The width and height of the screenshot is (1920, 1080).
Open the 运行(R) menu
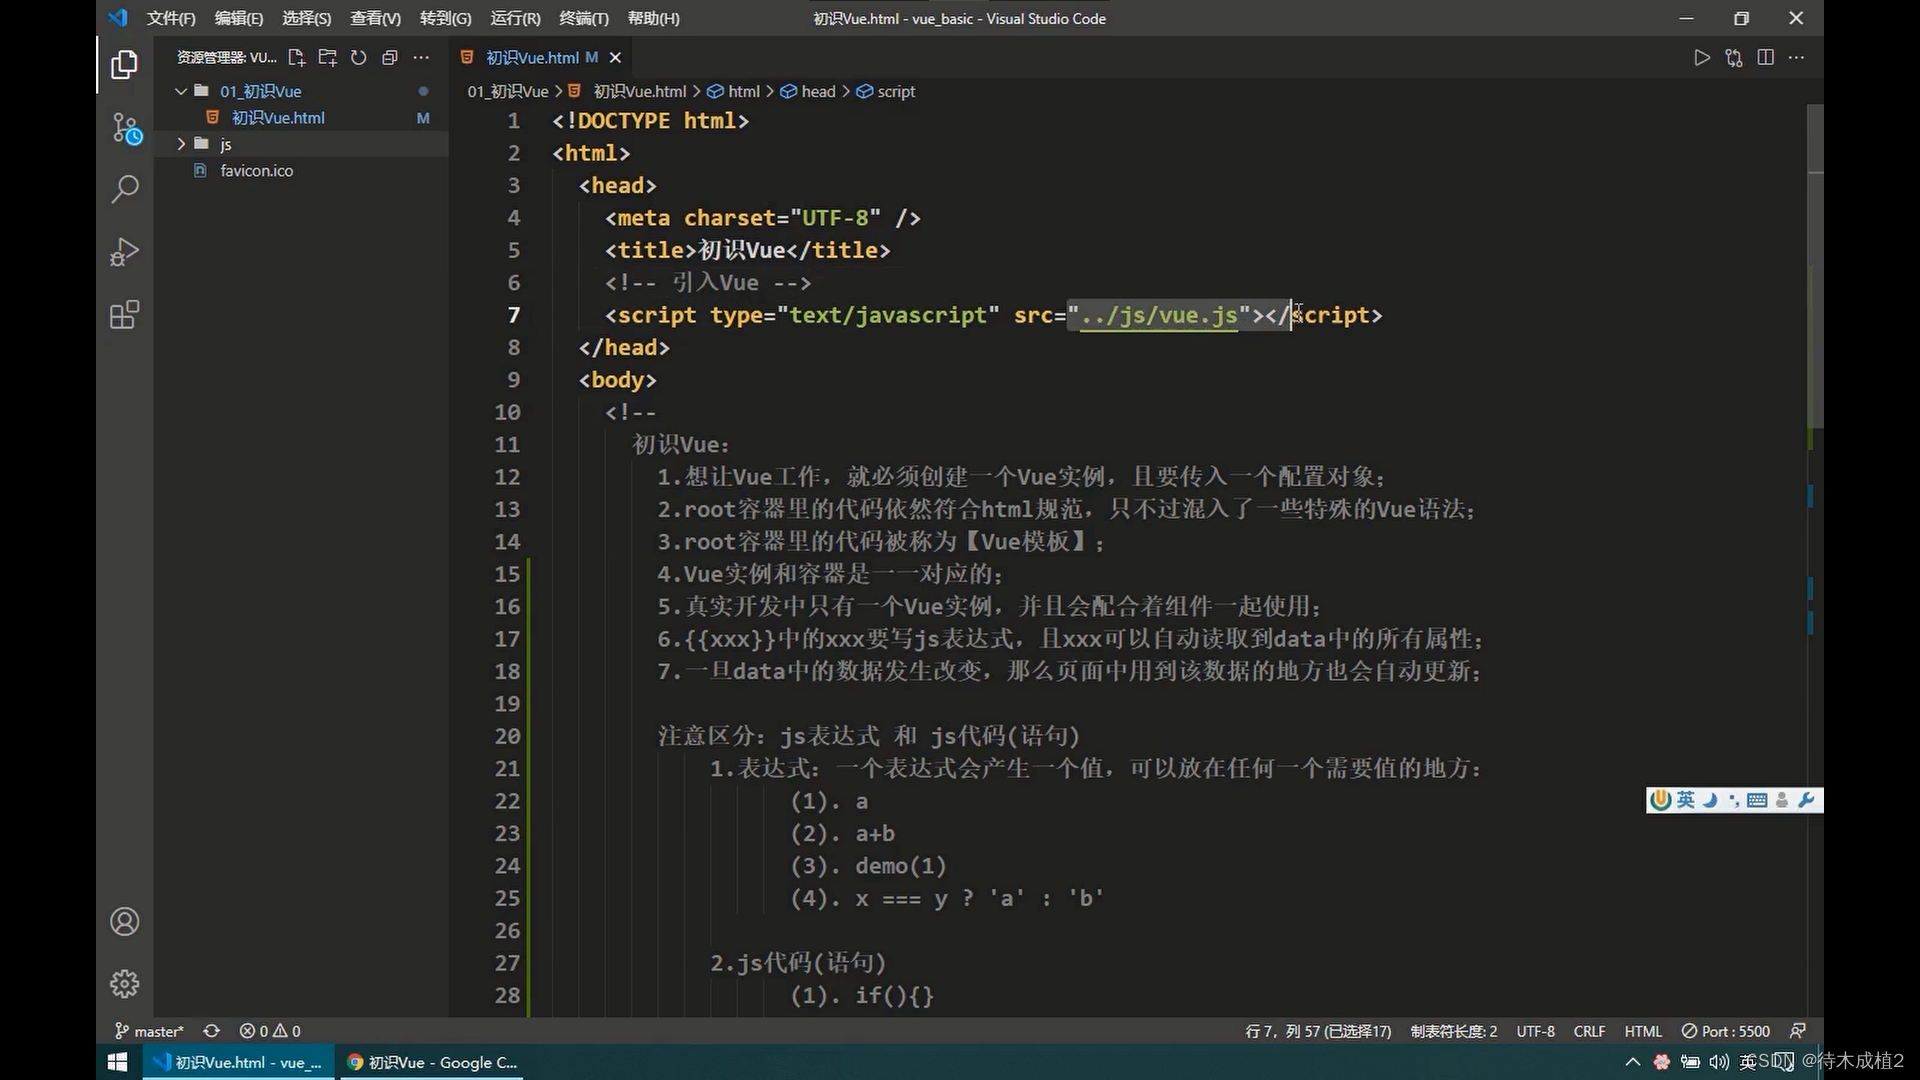coord(515,18)
